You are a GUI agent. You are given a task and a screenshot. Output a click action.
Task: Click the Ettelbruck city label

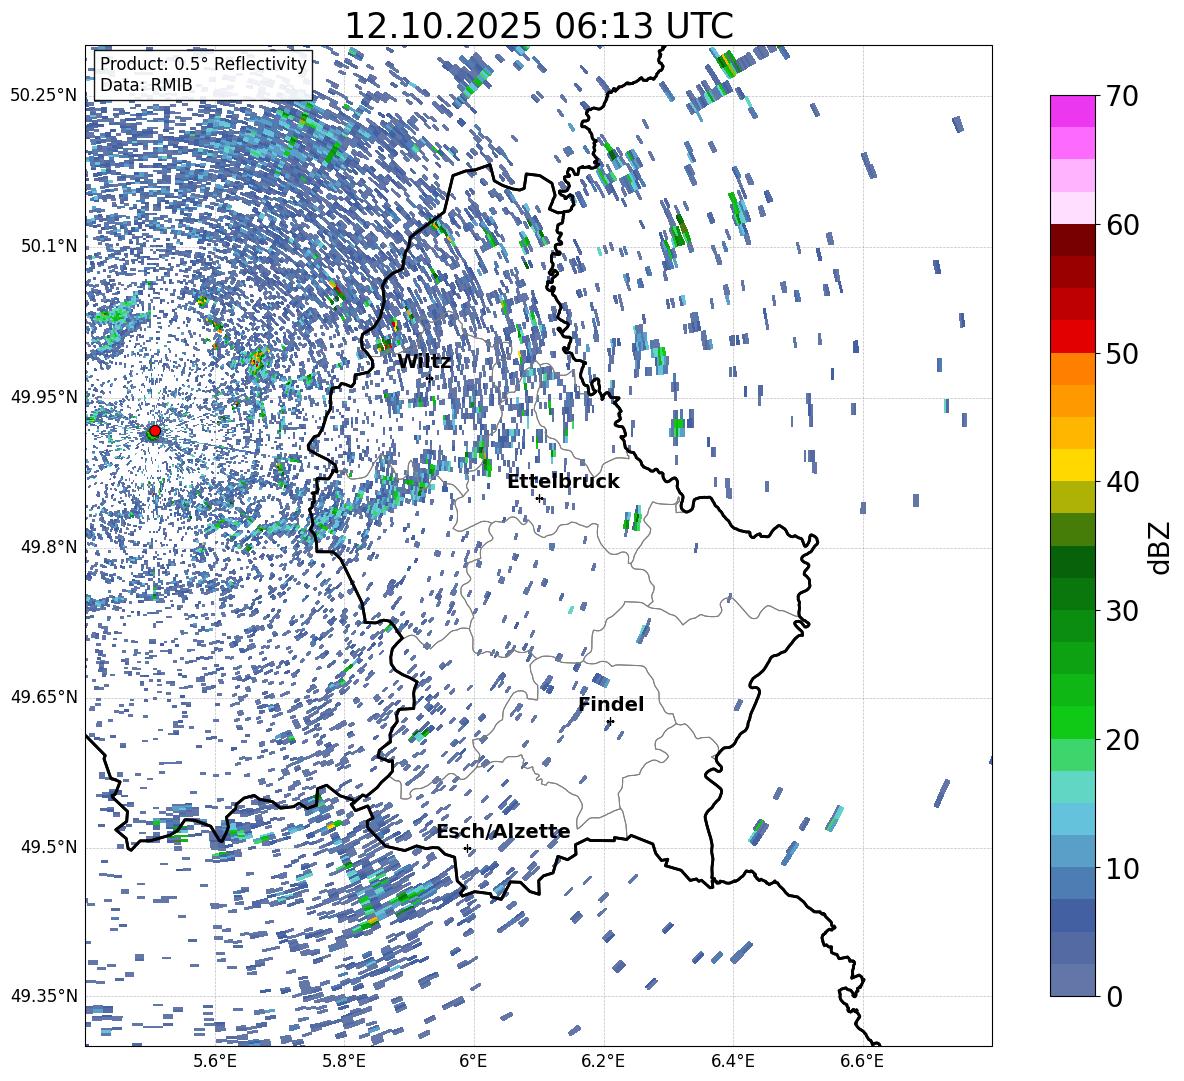563,482
